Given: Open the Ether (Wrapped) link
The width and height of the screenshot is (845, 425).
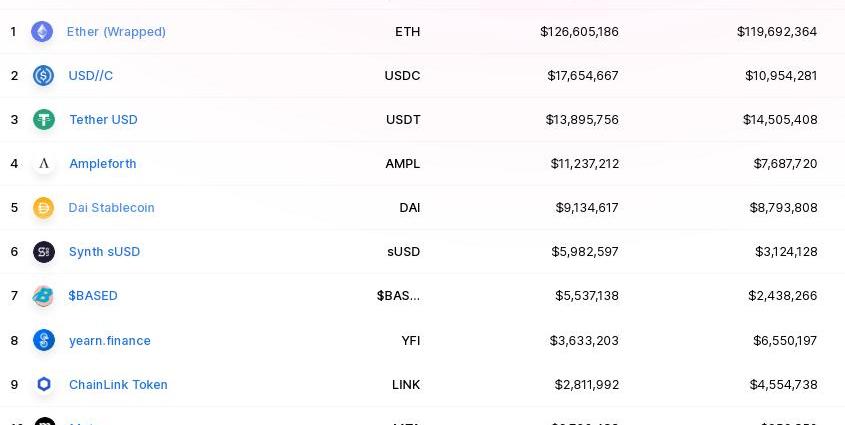Looking at the screenshot, I should [116, 32].
